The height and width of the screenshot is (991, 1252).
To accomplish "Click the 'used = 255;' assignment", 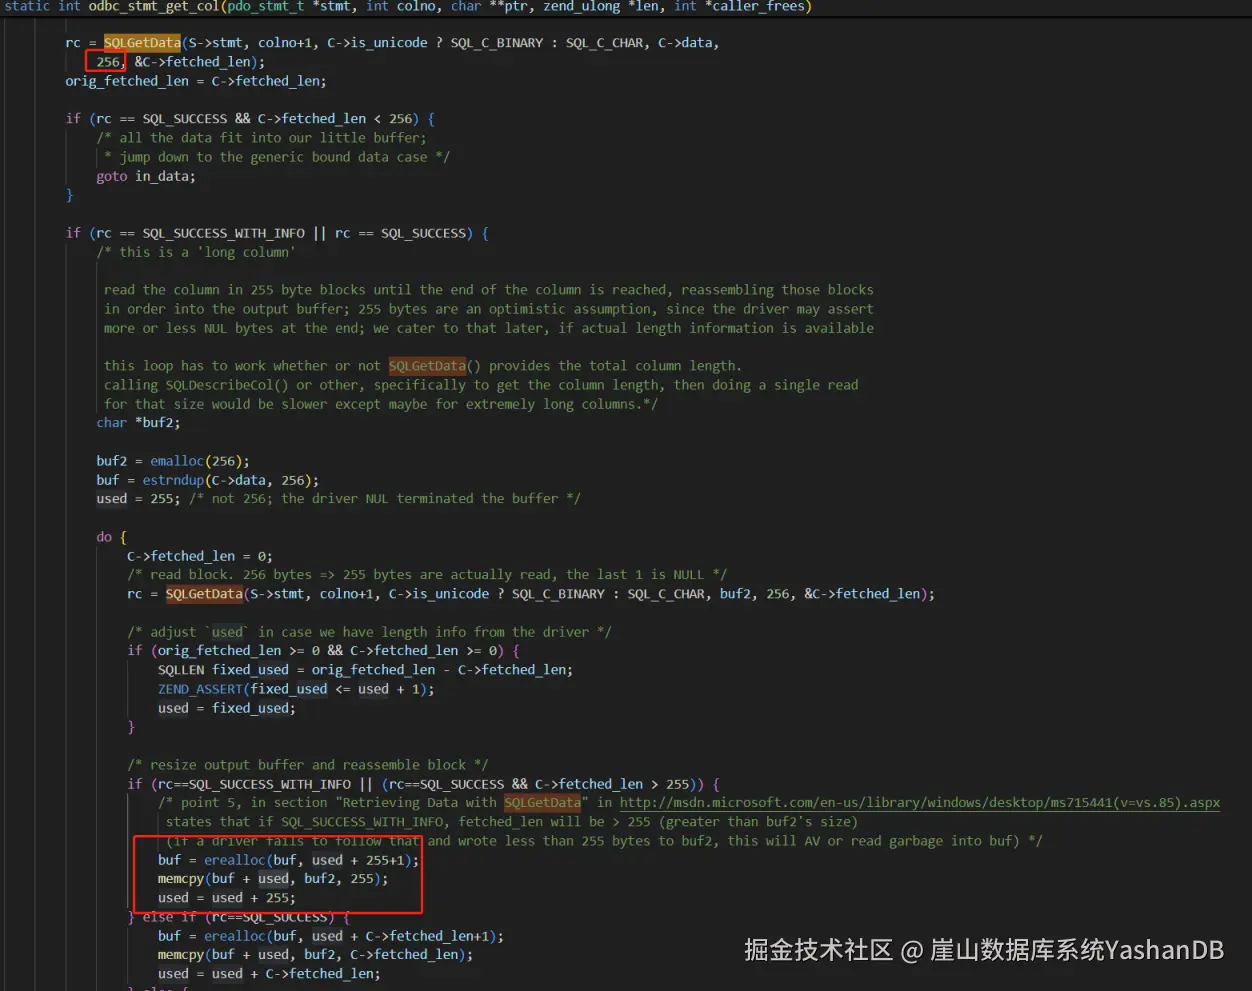I will click(x=138, y=499).
